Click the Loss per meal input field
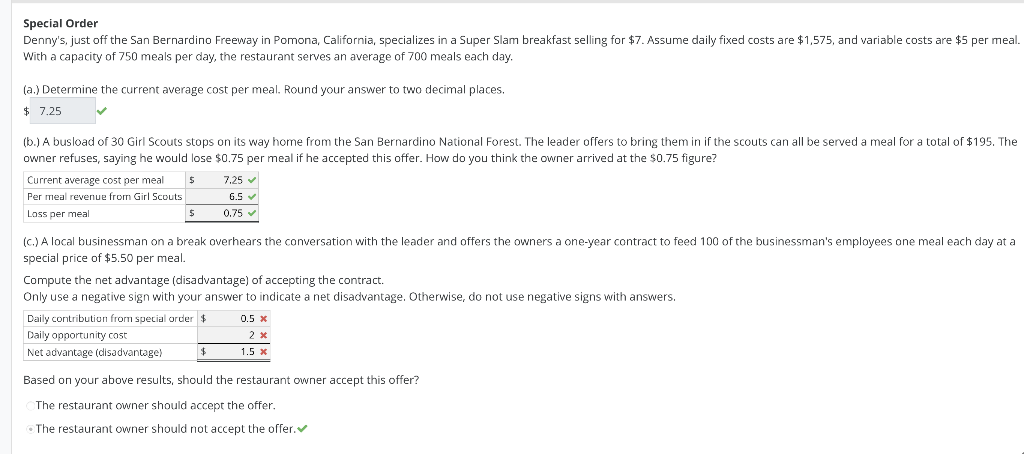 tap(222, 213)
